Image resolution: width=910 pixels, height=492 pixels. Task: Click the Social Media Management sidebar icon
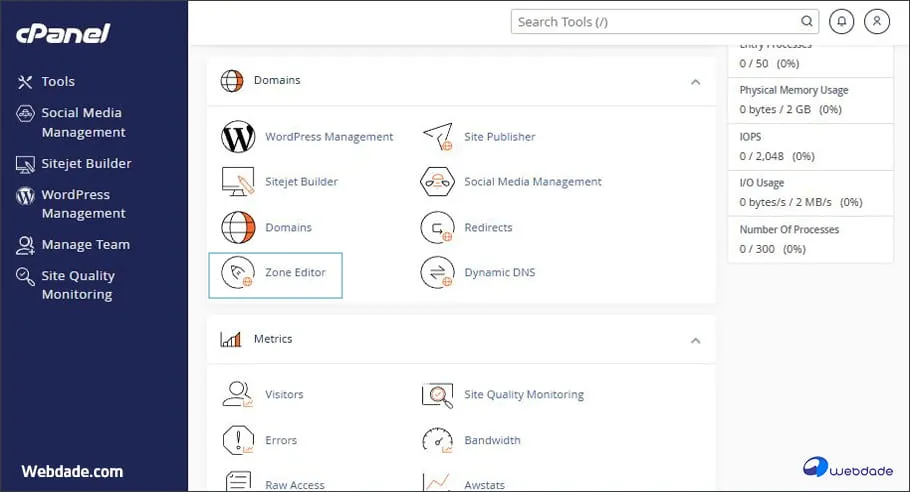tap(25, 114)
